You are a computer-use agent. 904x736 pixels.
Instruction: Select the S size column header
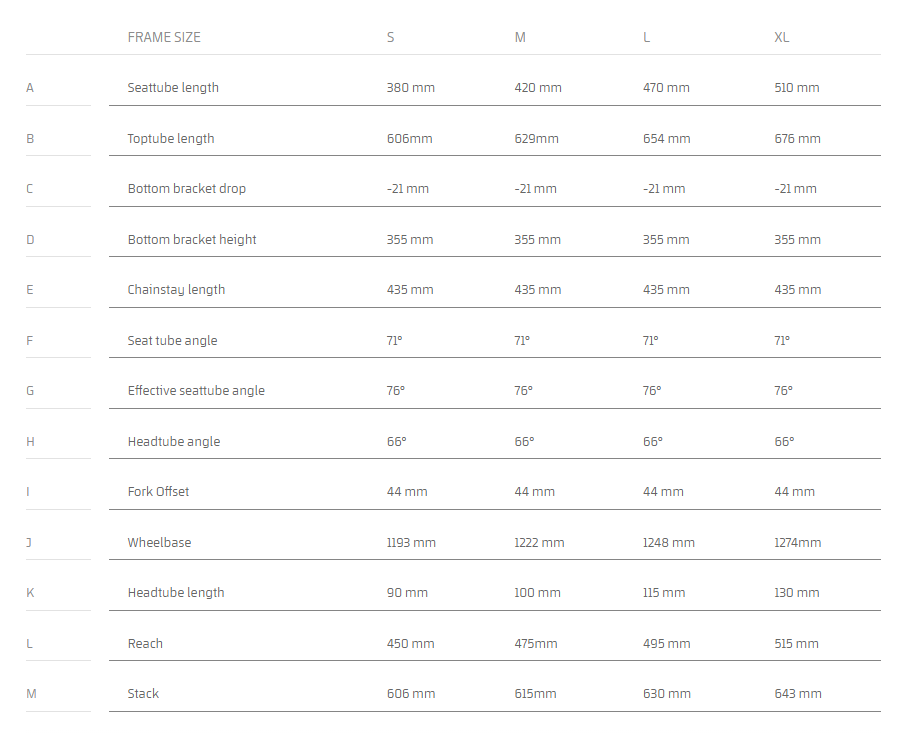(390, 37)
